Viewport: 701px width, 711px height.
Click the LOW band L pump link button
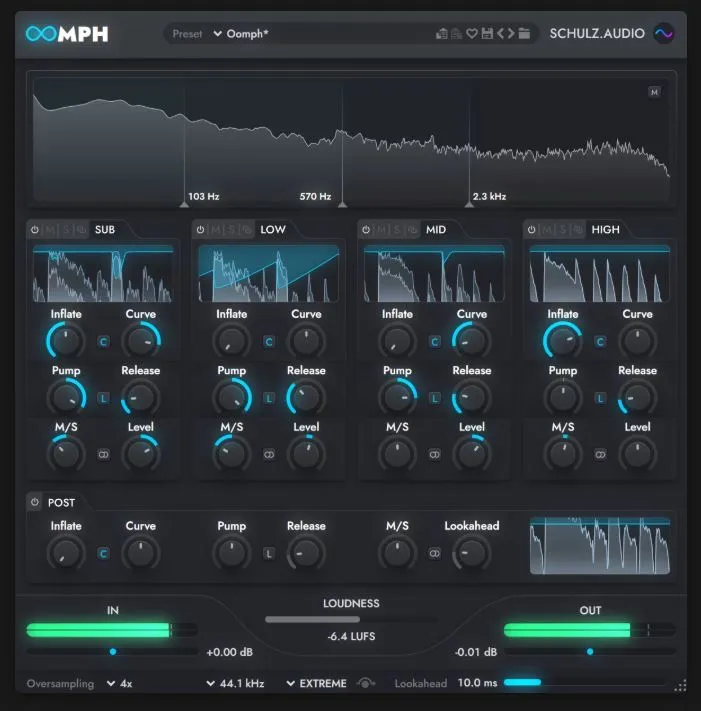[x=269, y=398]
